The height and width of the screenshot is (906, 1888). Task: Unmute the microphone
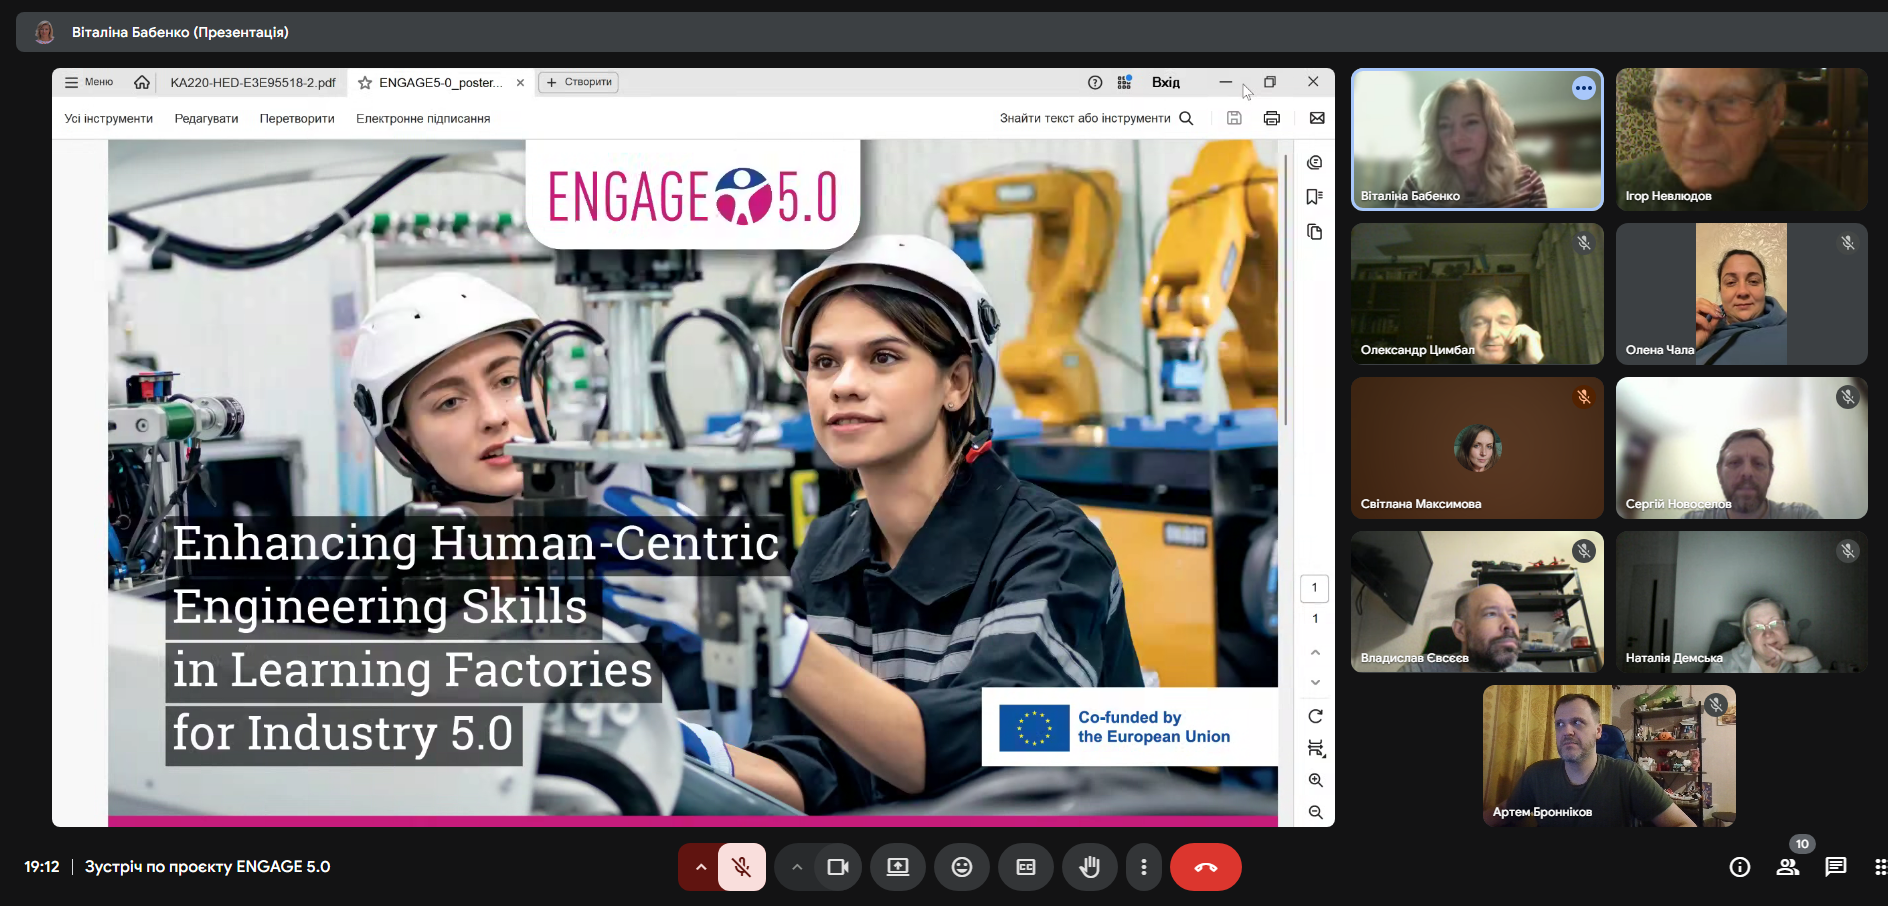(x=741, y=867)
